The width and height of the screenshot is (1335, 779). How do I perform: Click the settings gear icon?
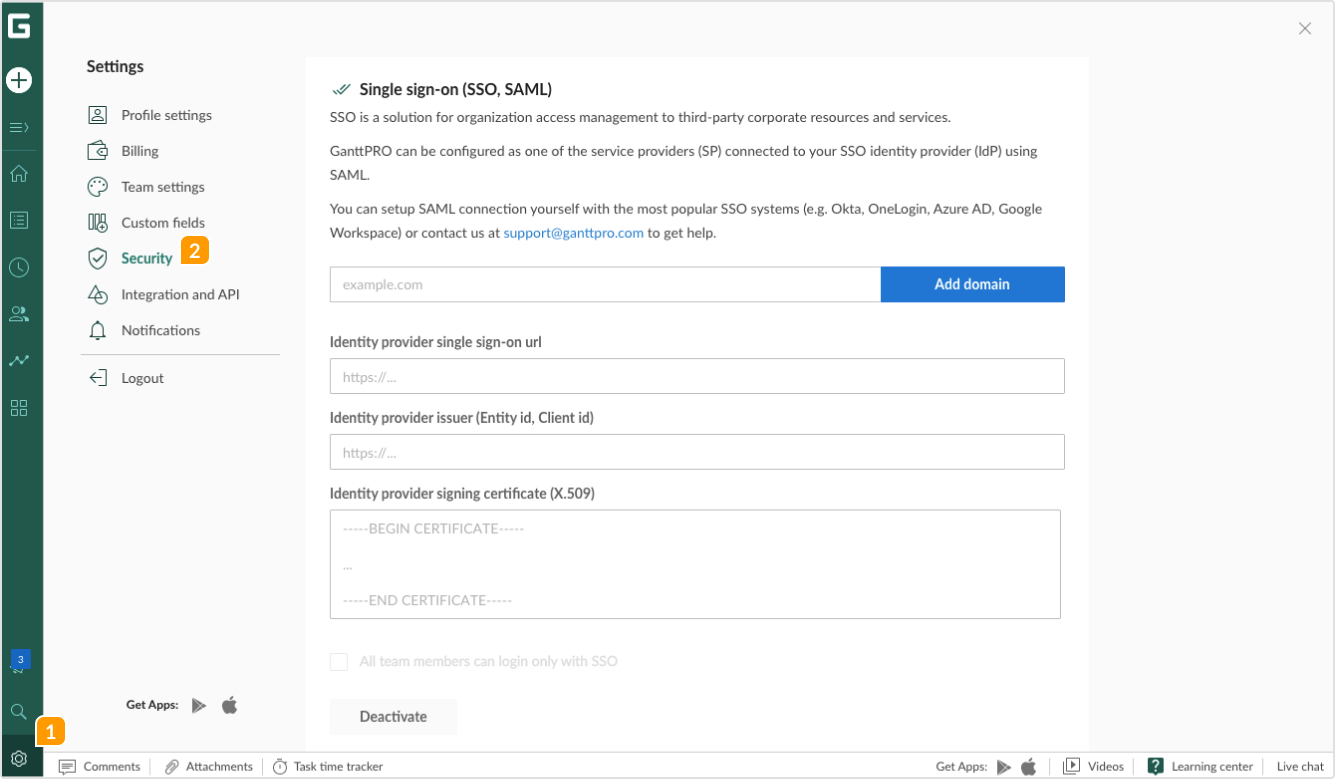coord(19,759)
